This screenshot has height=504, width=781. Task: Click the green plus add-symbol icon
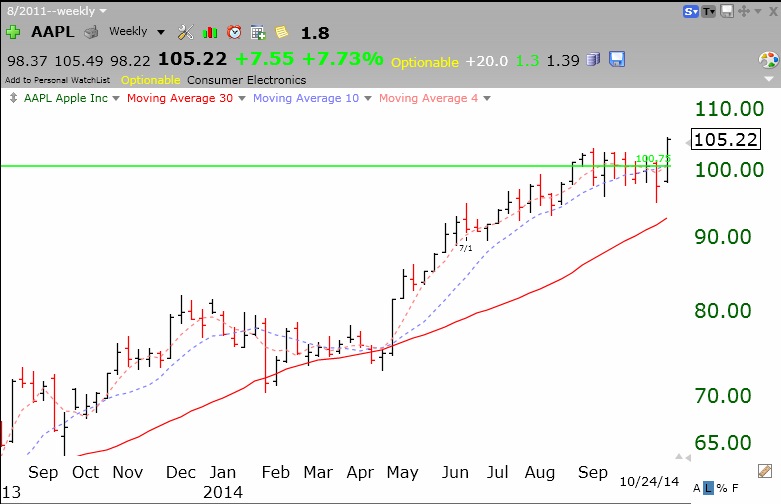pos(13,32)
